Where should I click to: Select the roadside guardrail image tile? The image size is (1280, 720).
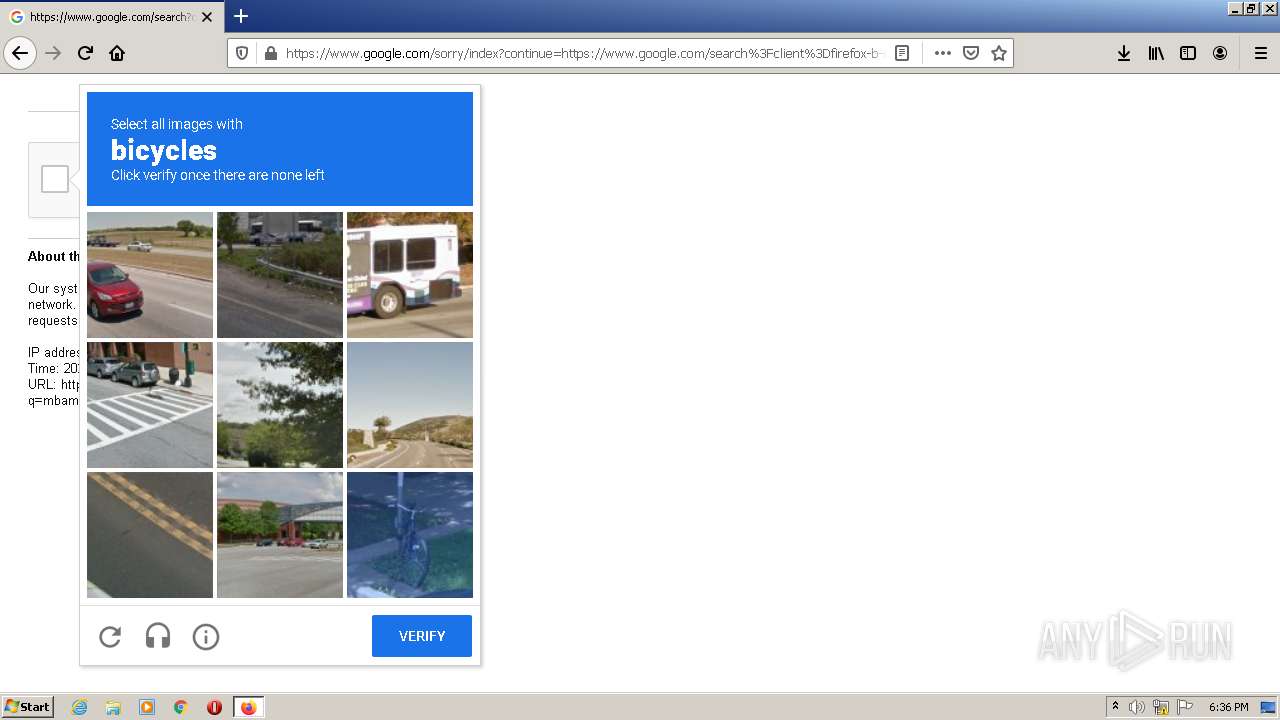click(280, 275)
